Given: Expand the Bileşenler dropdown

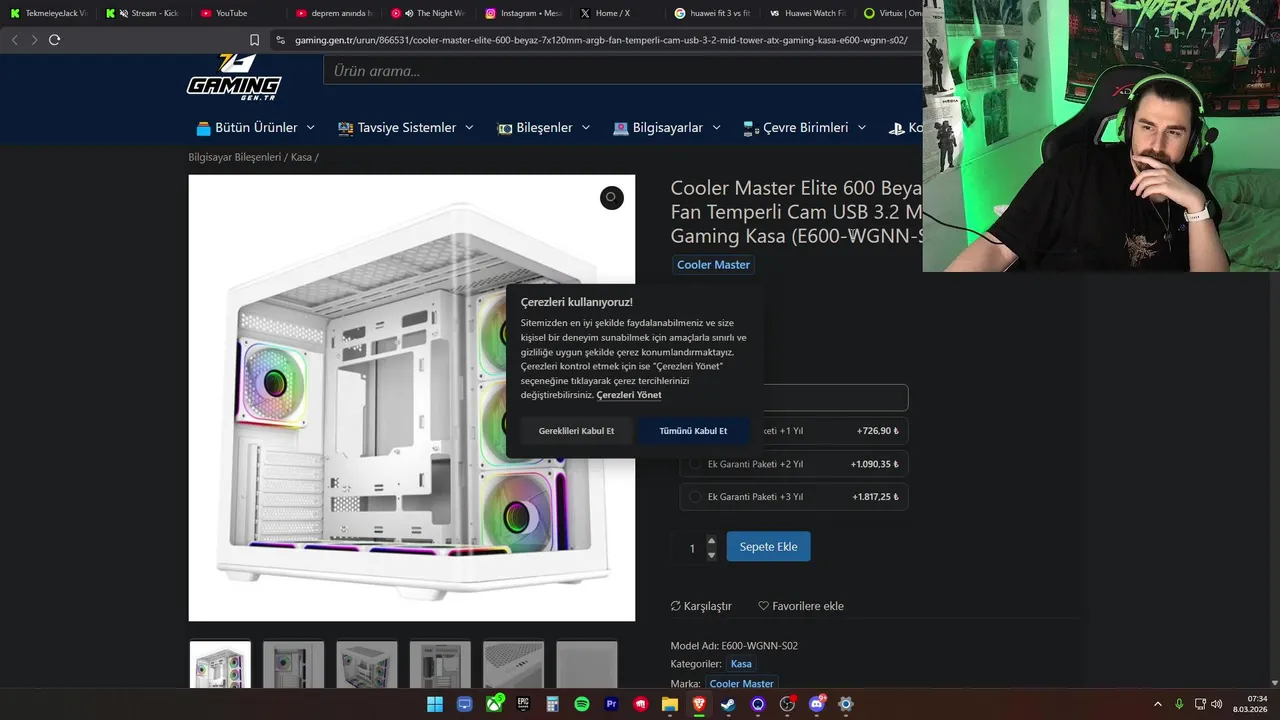Looking at the screenshot, I should click(544, 128).
